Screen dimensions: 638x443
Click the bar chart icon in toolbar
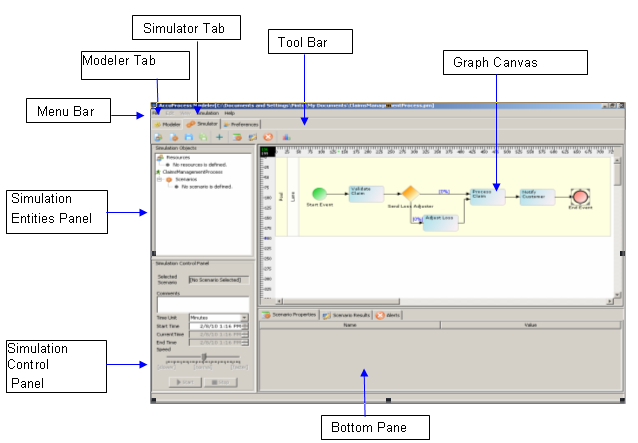click(x=286, y=136)
